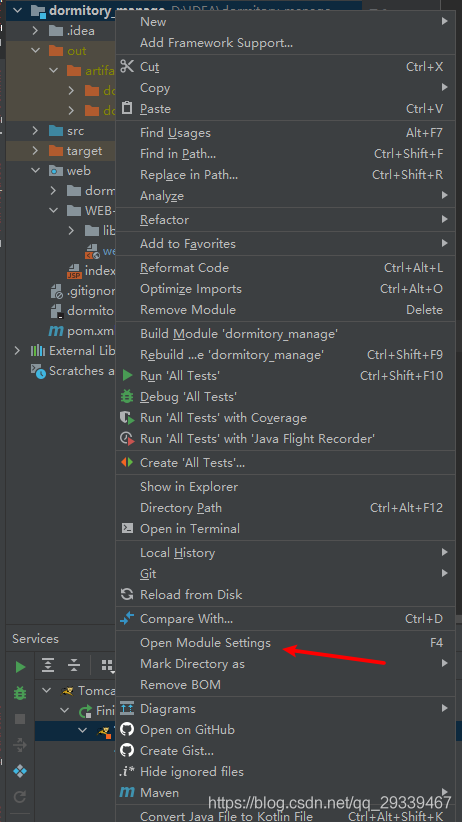The height and width of the screenshot is (822, 462).
Task: Choose Add Framework Support...
Action: [285, 42]
